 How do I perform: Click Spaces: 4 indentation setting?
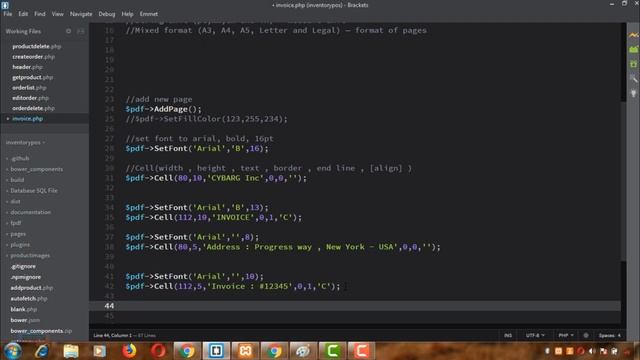[610, 336]
